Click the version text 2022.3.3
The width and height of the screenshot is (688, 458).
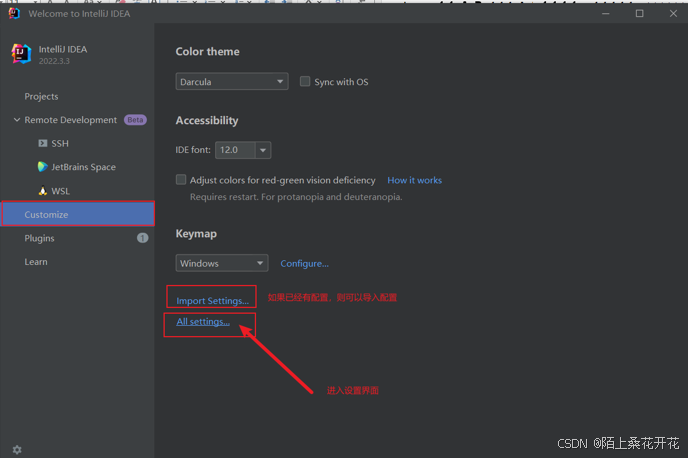[54, 61]
